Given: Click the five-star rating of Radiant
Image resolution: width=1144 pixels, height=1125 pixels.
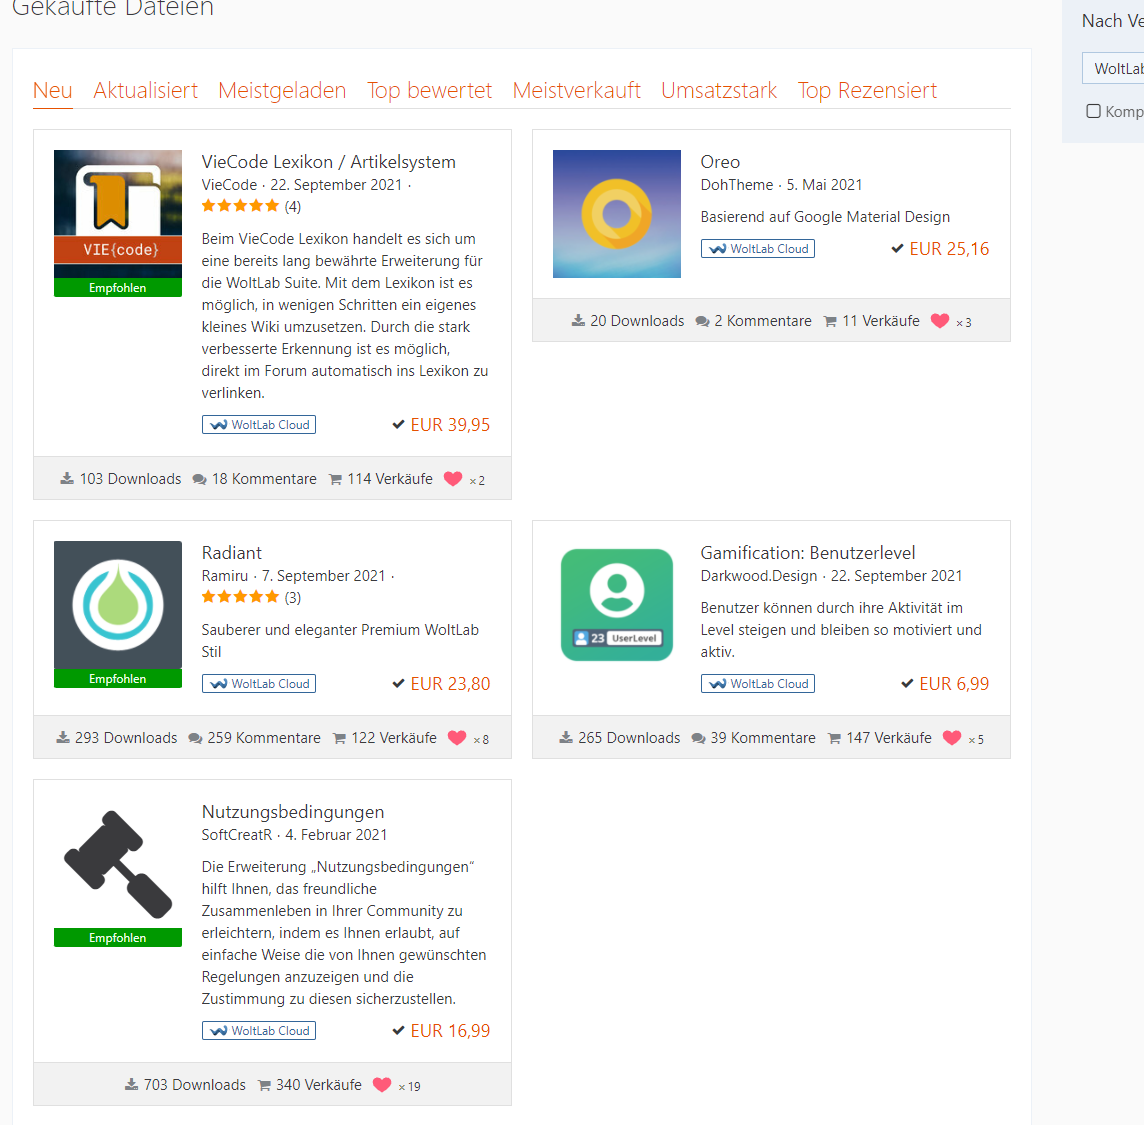Looking at the screenshot, I should 240,597.
